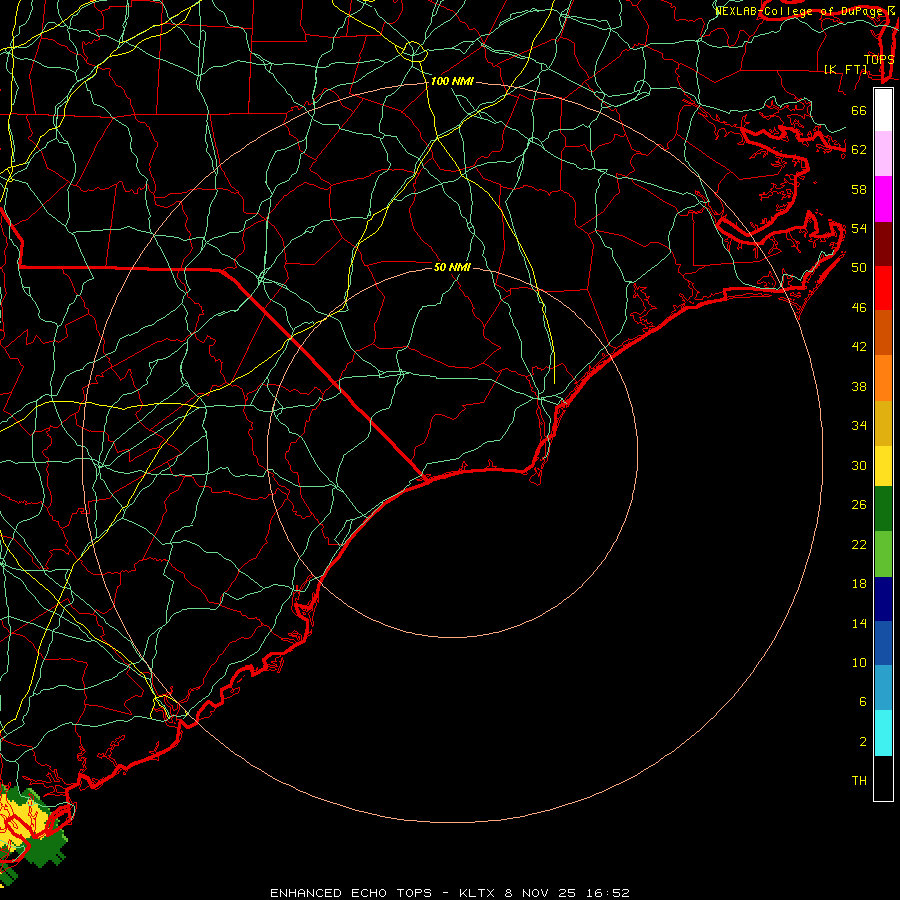Click the "TOPS" legend title

(x=879, y=59)
